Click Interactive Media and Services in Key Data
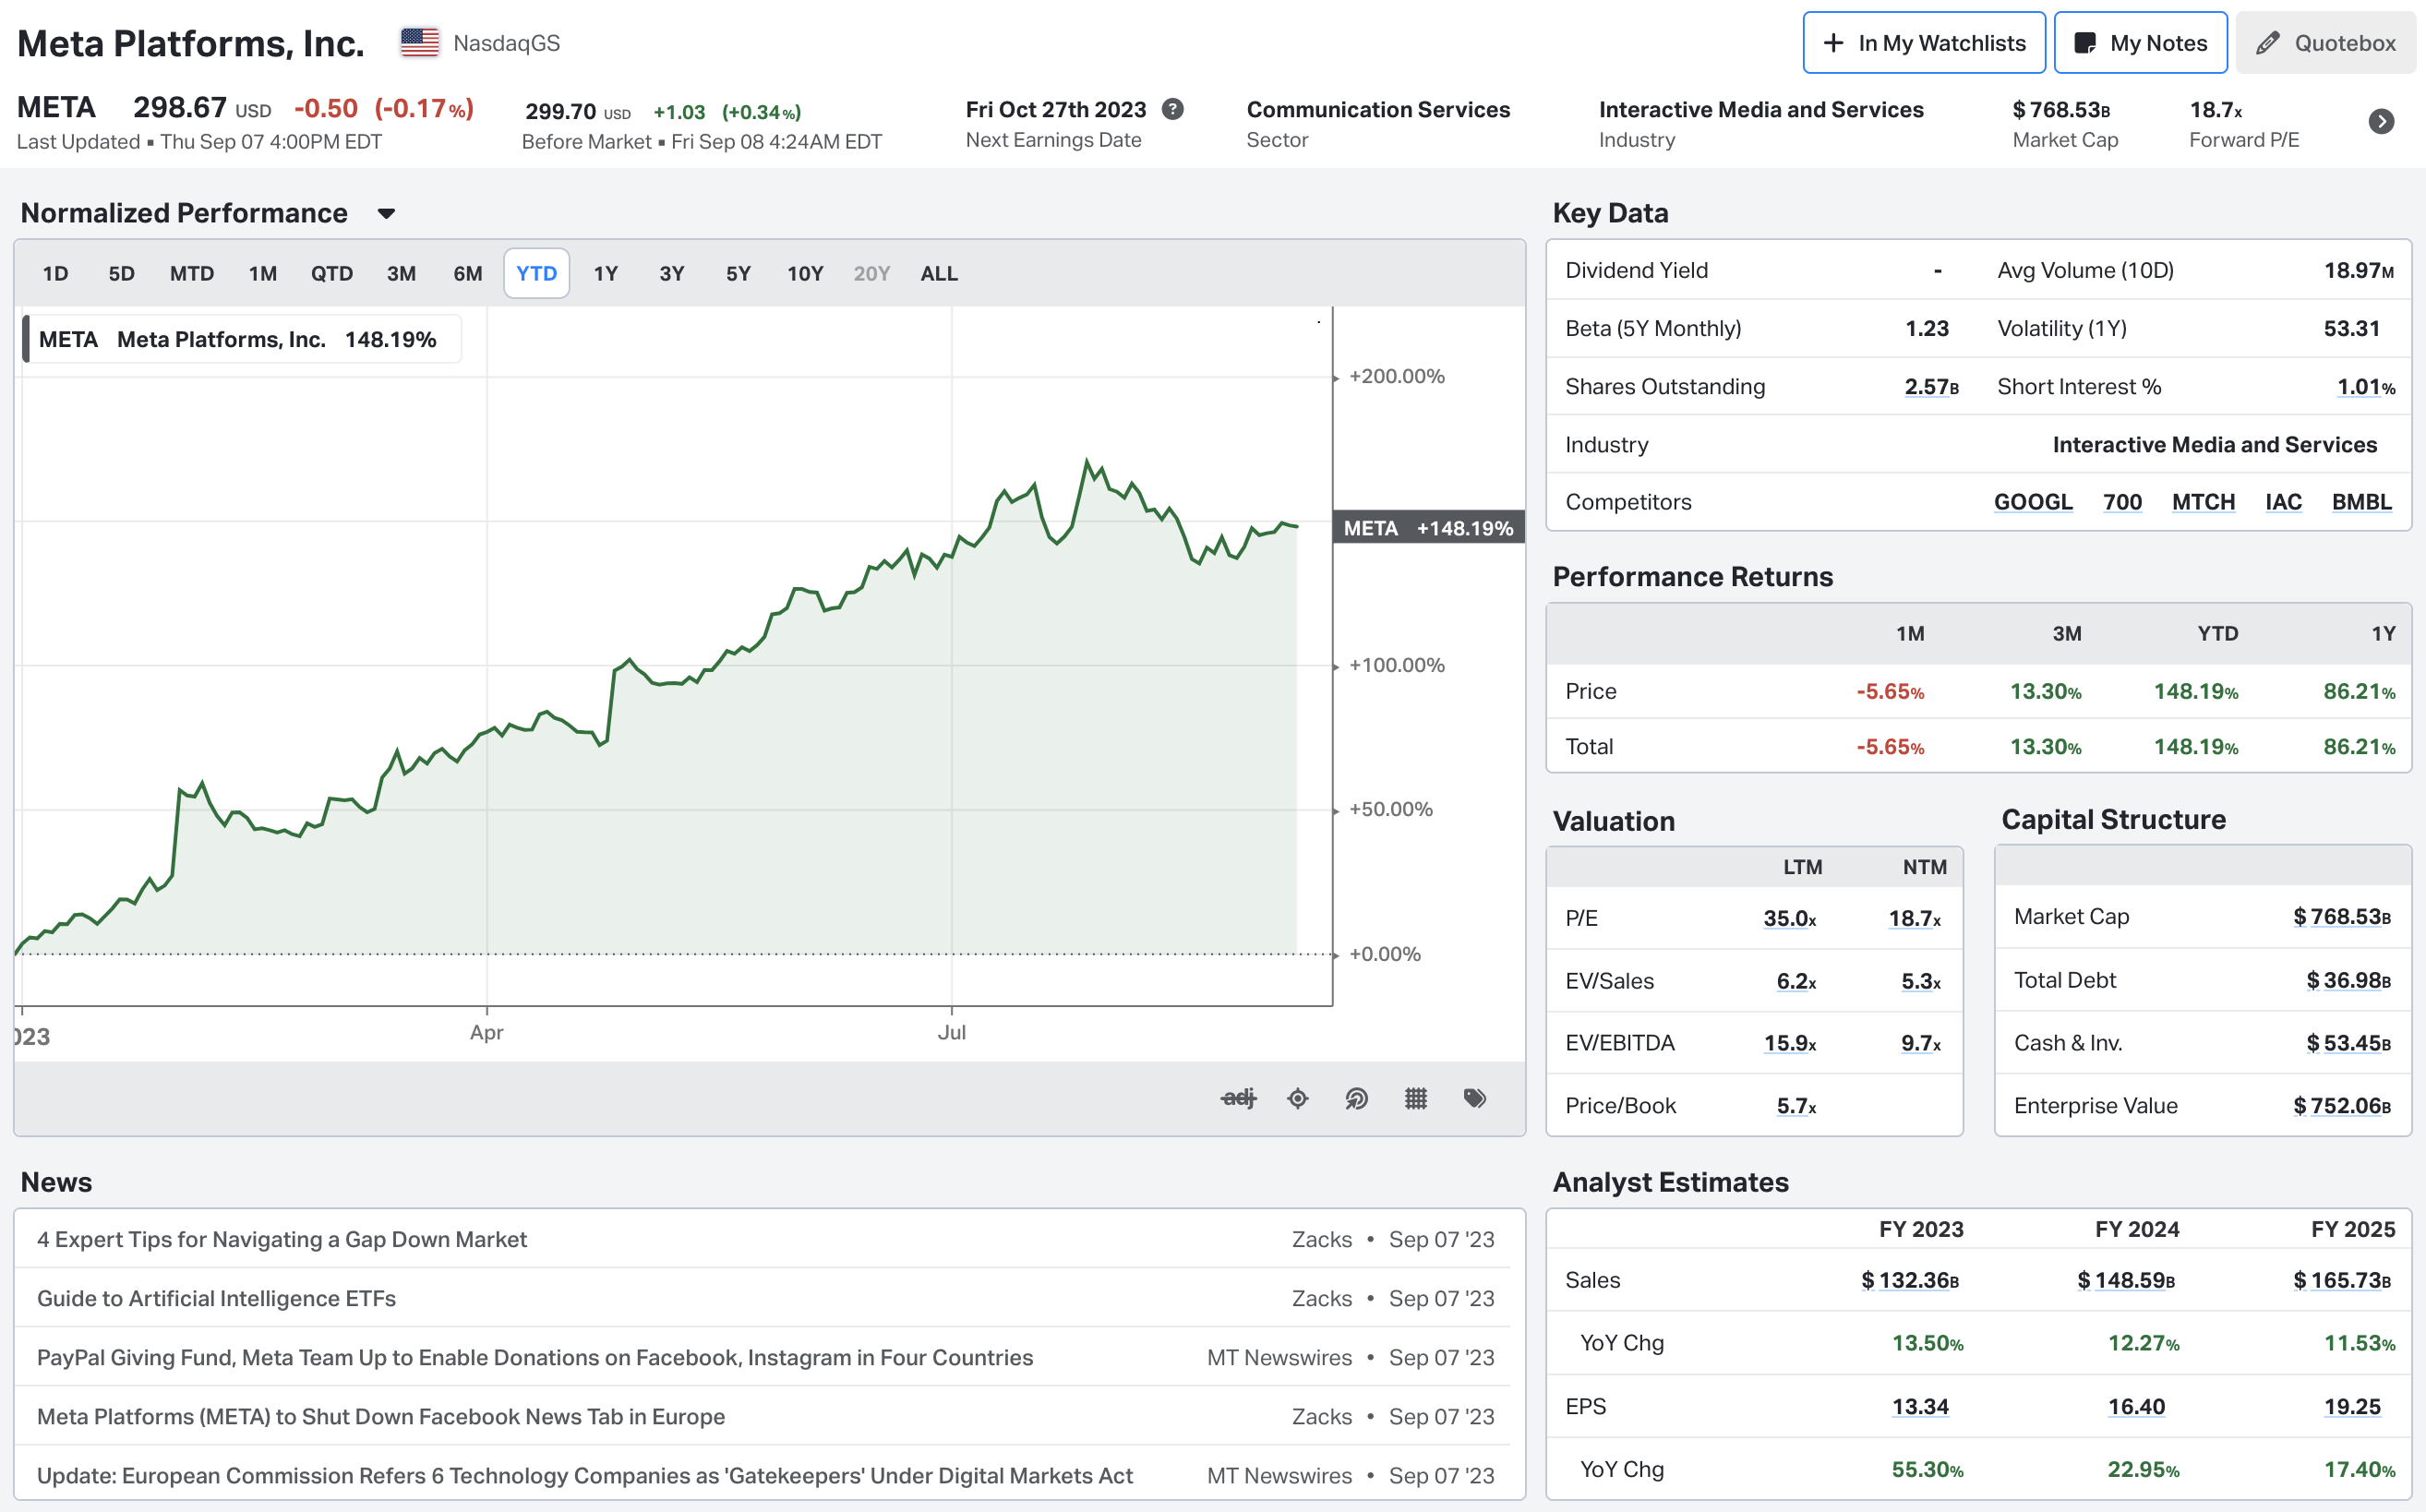The width and height of the screenshot is (2426, 1512). 2214,445
